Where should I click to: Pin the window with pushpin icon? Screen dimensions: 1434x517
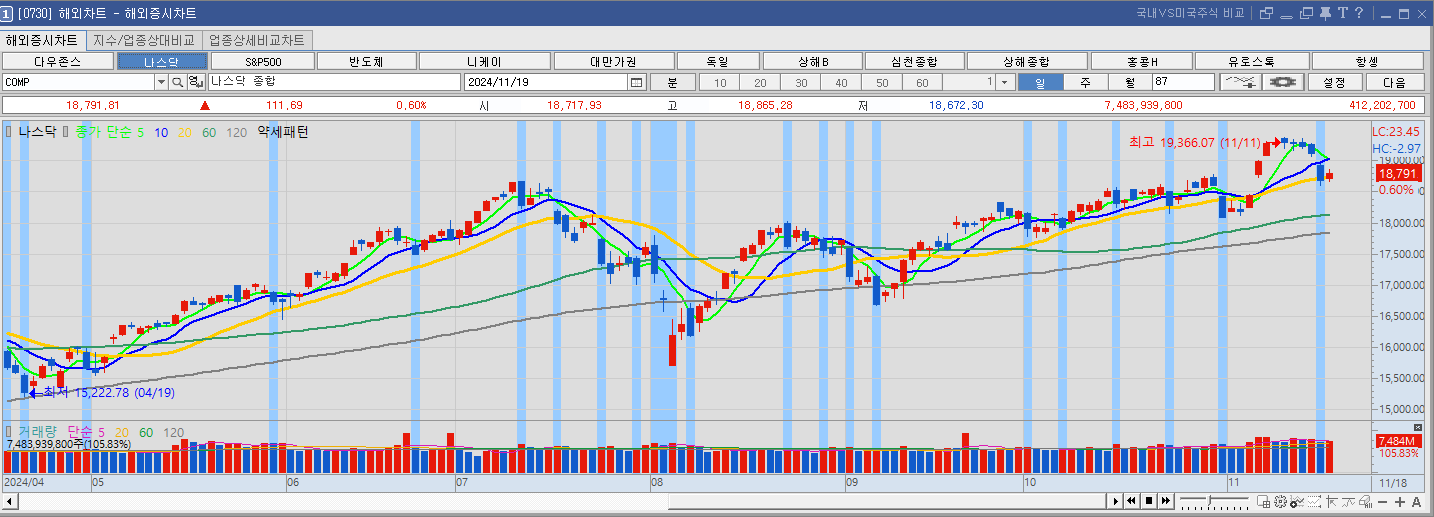click(x=1325, y=13)
